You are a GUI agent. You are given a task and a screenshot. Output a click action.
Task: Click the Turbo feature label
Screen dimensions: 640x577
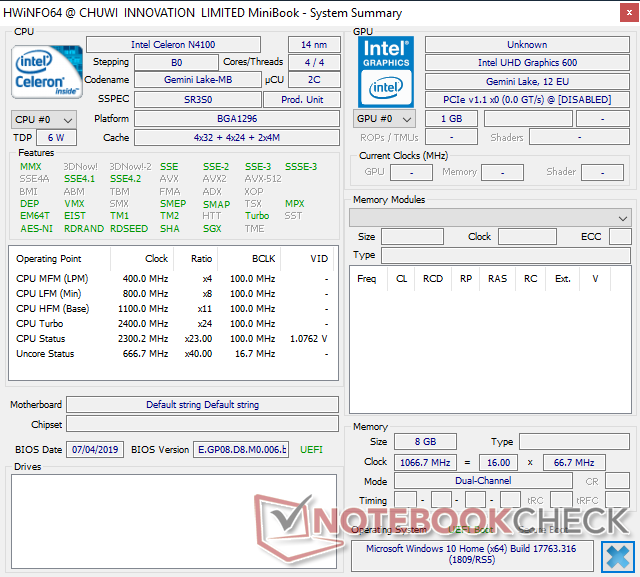[x=257, y=215]
